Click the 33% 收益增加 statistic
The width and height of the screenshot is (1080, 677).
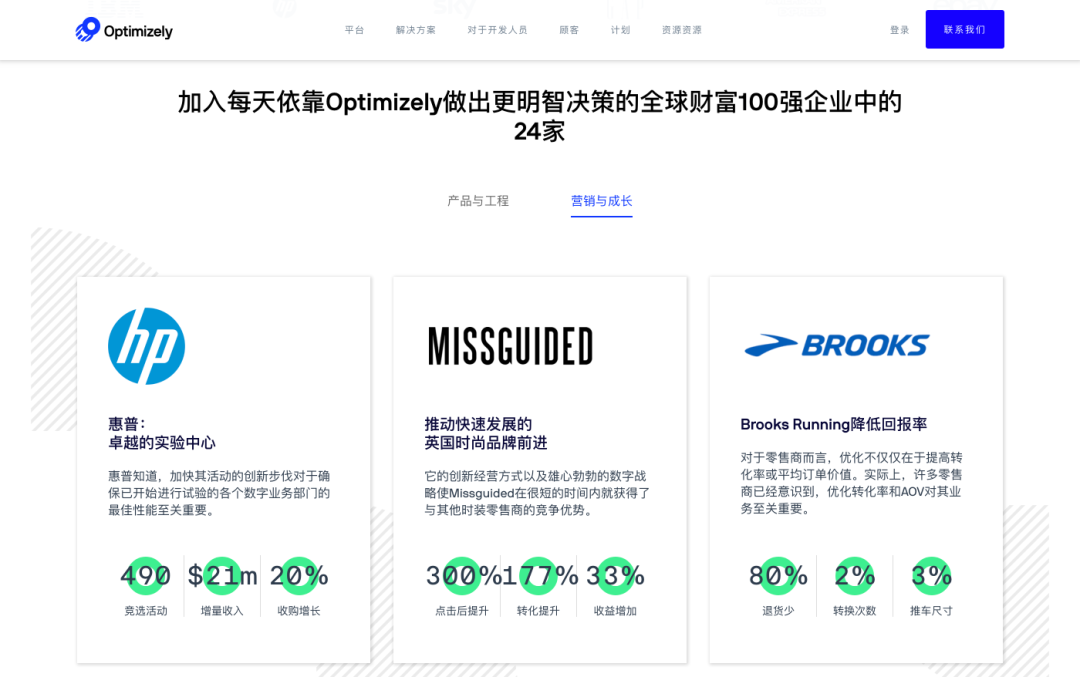tap(615, 587)
